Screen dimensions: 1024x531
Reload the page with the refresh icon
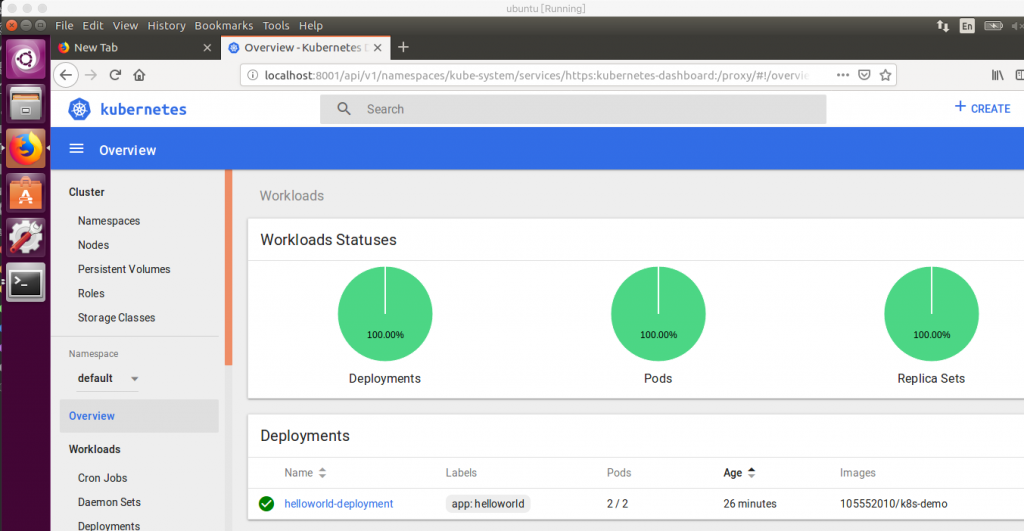[x=115, y=75]
